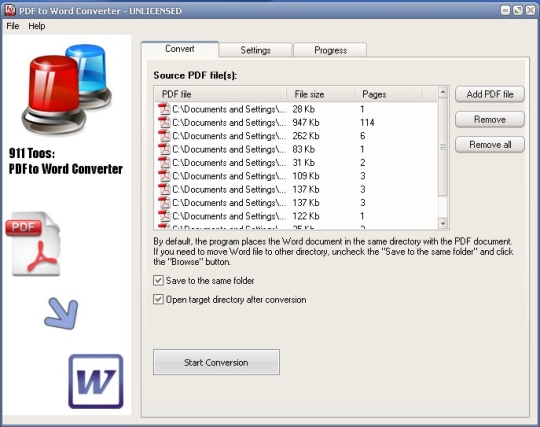Sort by the Pages column header
Image resolution: width=540 pixels, height=427 pixels.
click(388, 94)
